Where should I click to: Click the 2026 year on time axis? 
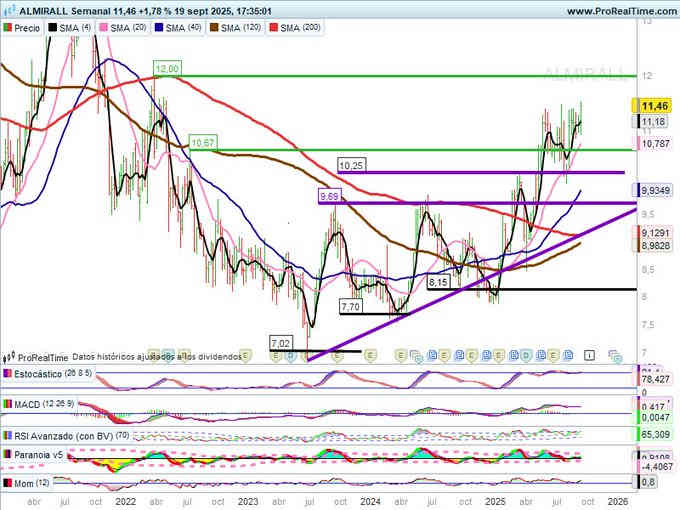[618, 502]
